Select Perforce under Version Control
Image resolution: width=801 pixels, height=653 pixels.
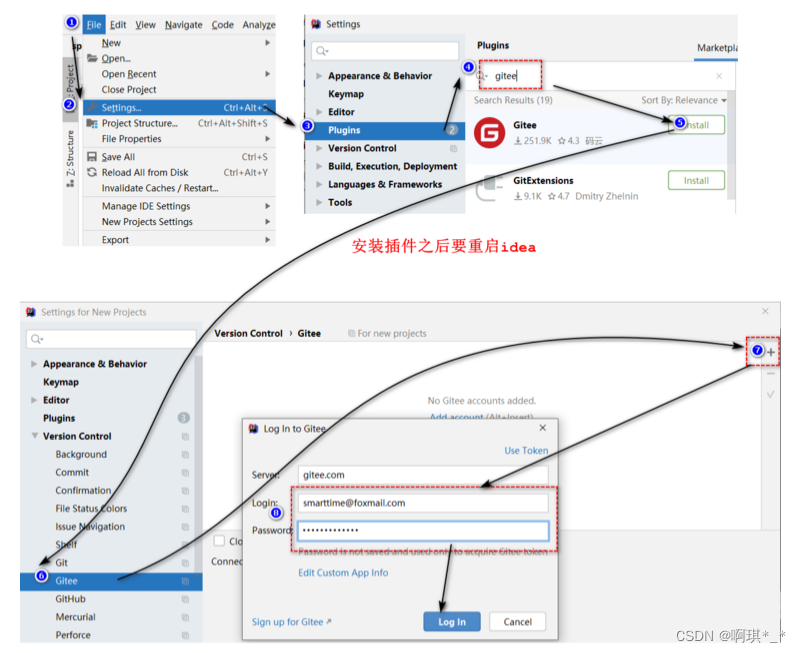click(73, 635)
